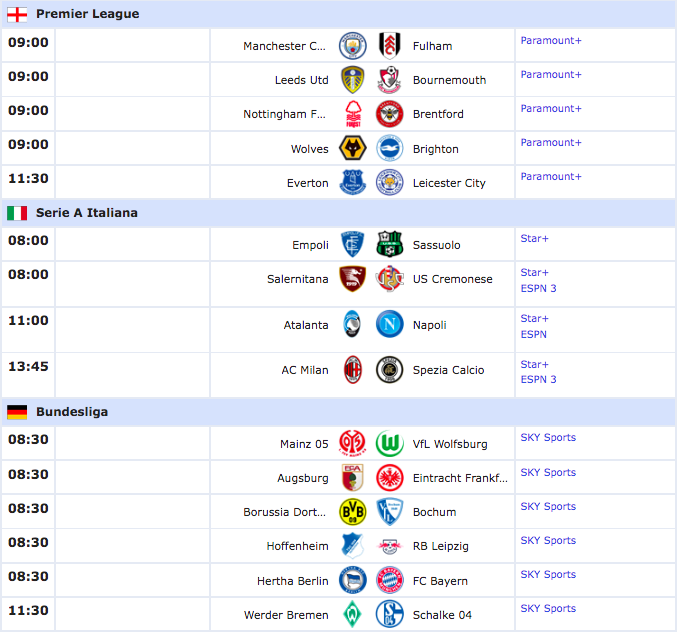Open ESPN link for Atalanta vs Napoli
The height and width of the screenshot is (632, 677).
[x=533, y=335]
